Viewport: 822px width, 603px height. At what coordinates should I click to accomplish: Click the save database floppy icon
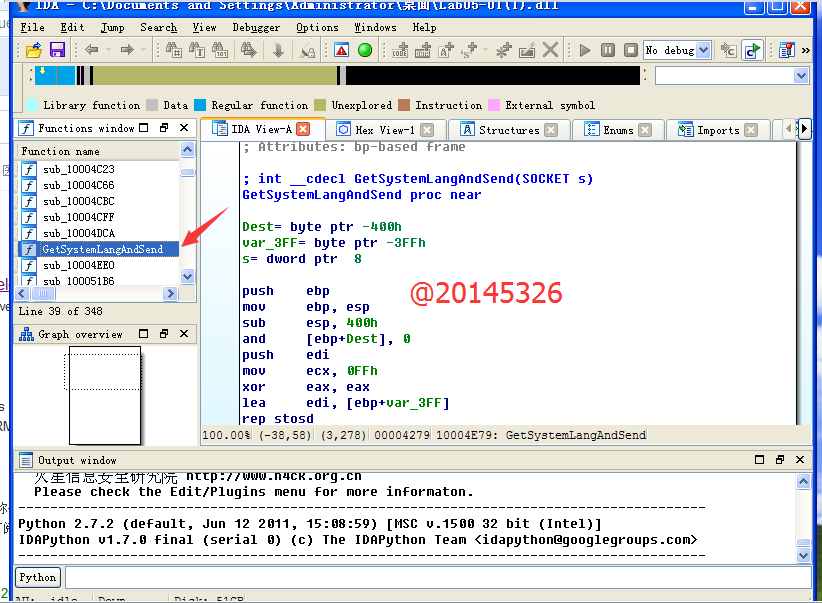point(57,50)
